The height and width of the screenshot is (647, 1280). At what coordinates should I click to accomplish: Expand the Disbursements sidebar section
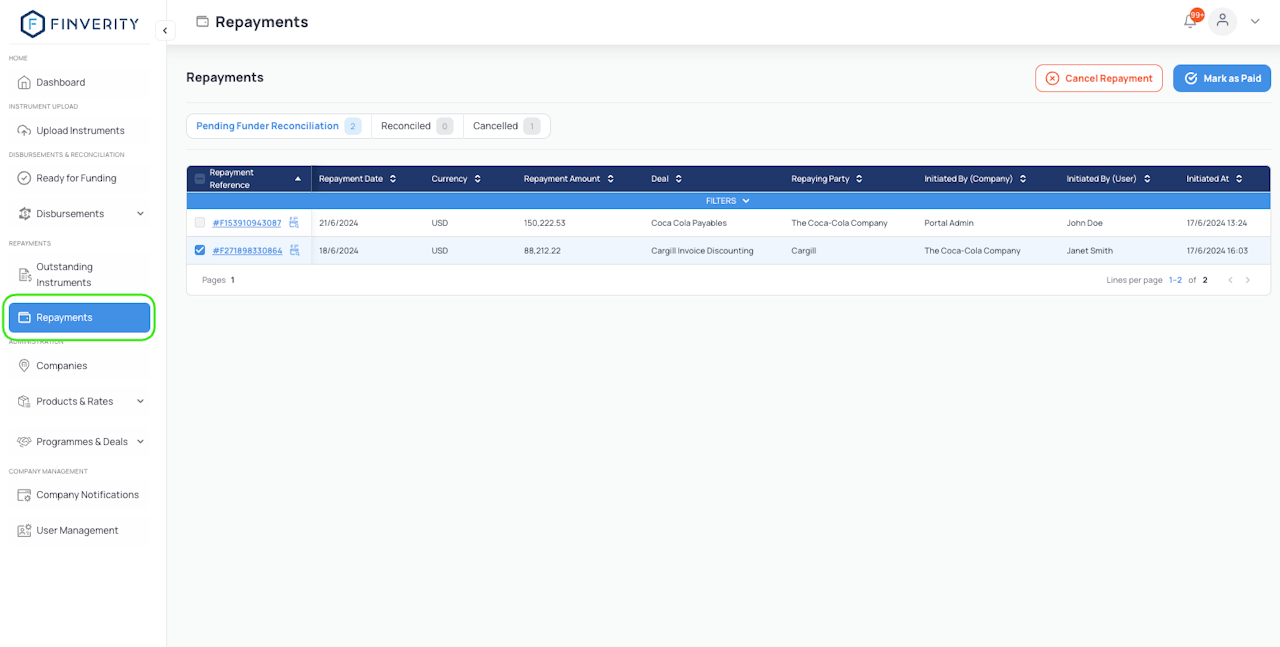(140, 214)
